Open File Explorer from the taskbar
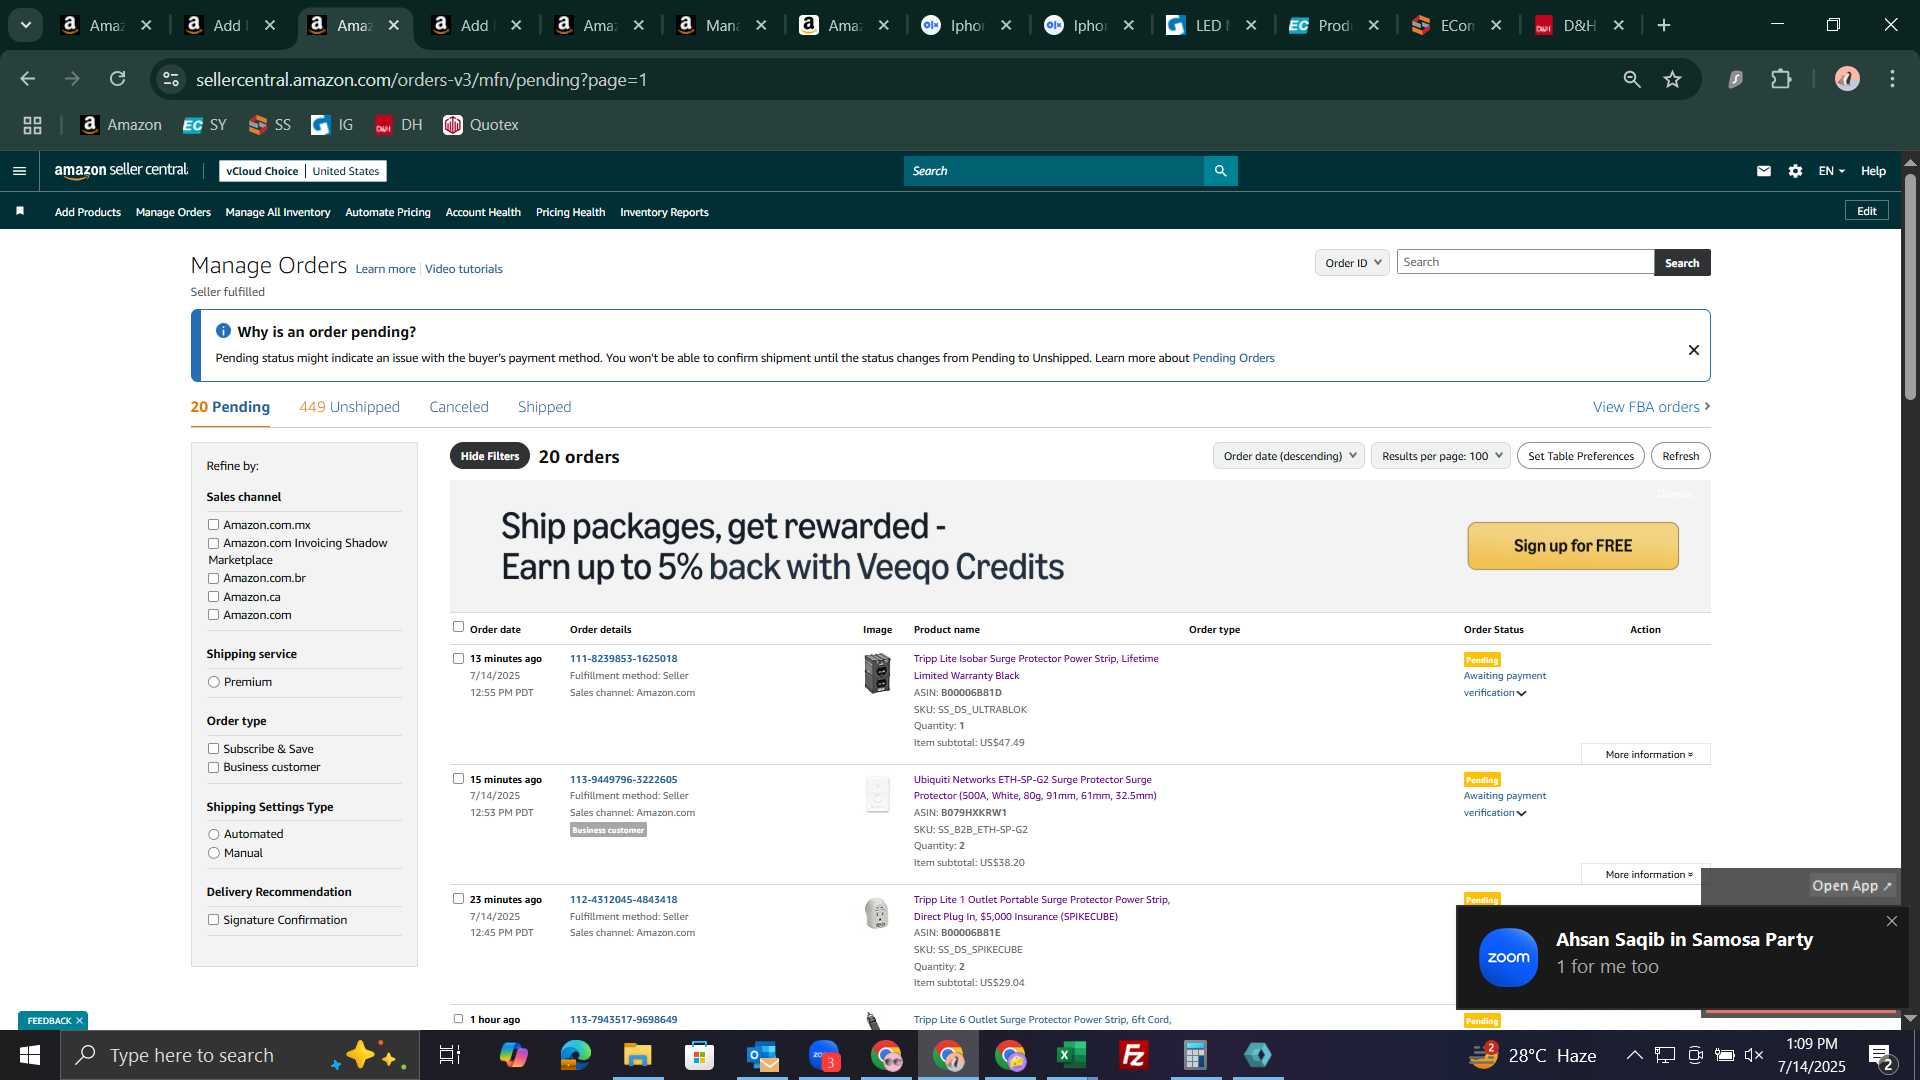The height and width of the screenshot is (1080, 1920). pyautogui.click(x=637, y=1055)
